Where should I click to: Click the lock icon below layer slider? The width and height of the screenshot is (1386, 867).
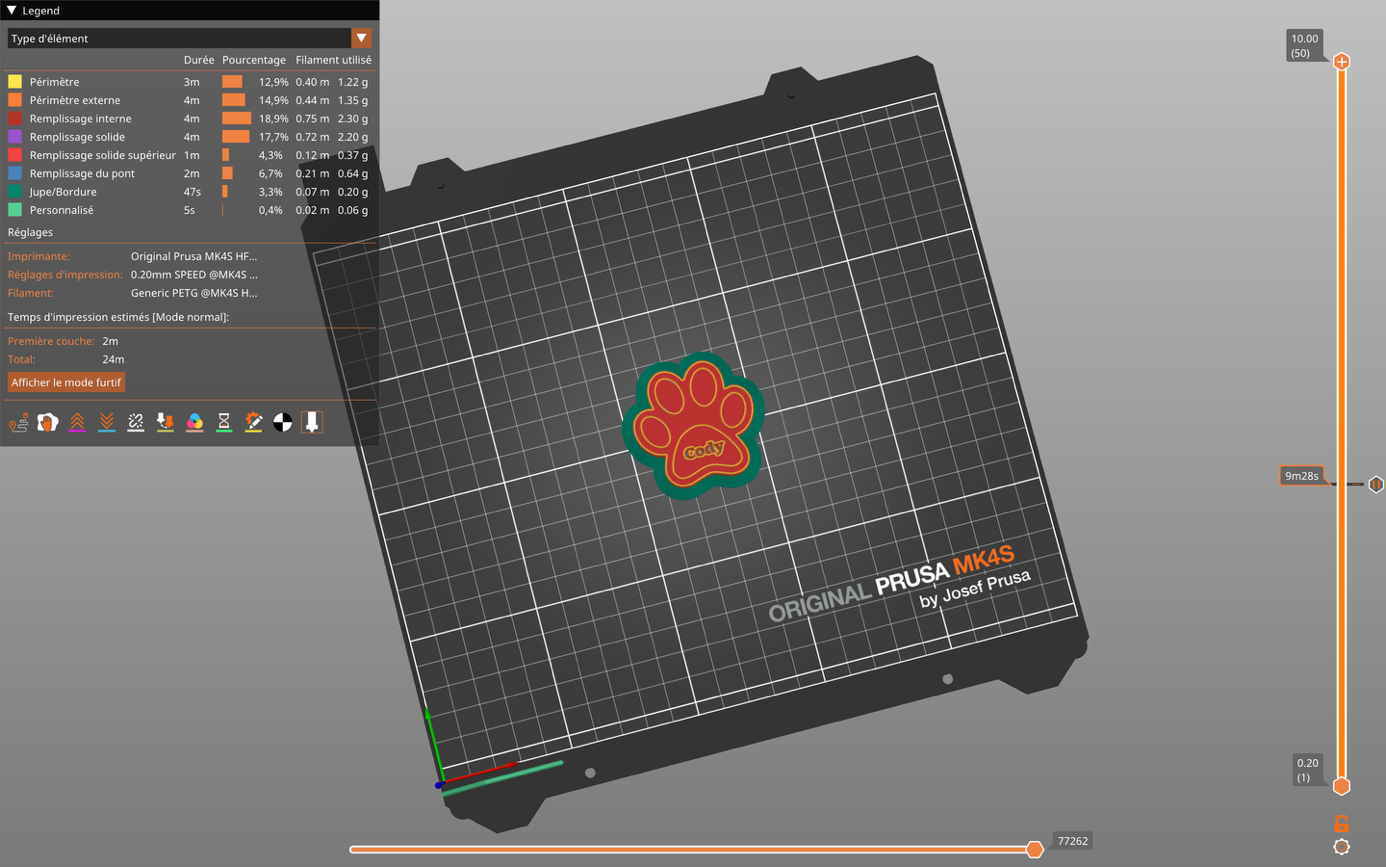pyautogui.click(x=1341, y=824)
